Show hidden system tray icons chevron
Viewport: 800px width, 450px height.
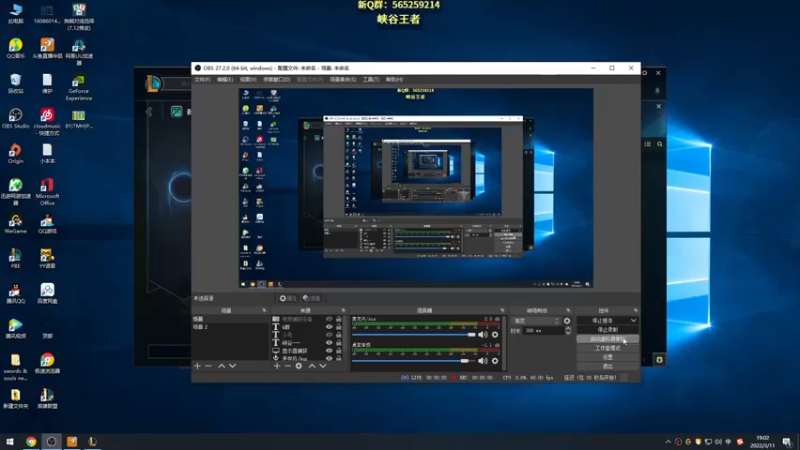668,442
